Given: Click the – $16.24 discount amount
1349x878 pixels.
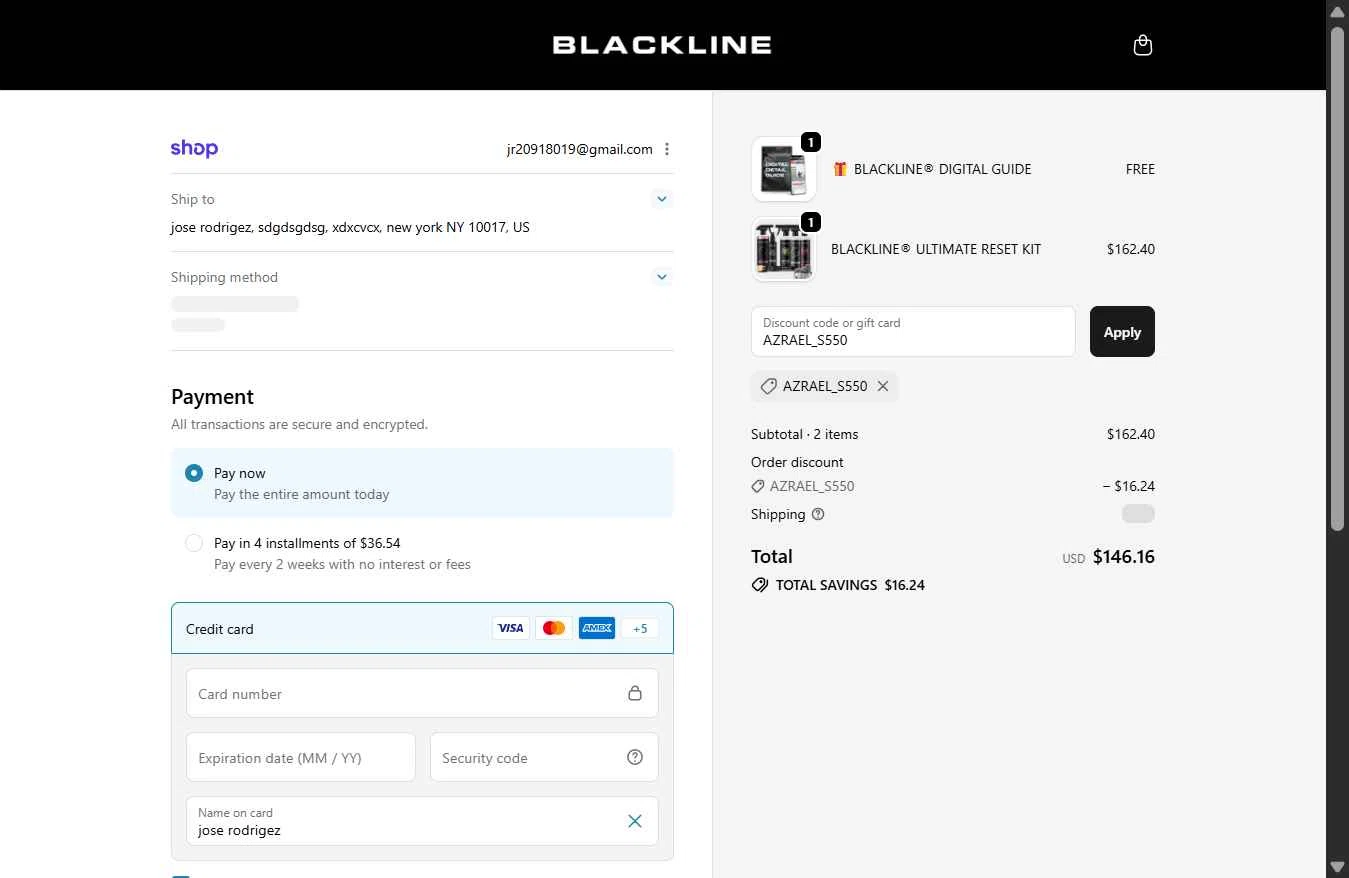Looking at the screenshot, I should [x=1129, y=486].
